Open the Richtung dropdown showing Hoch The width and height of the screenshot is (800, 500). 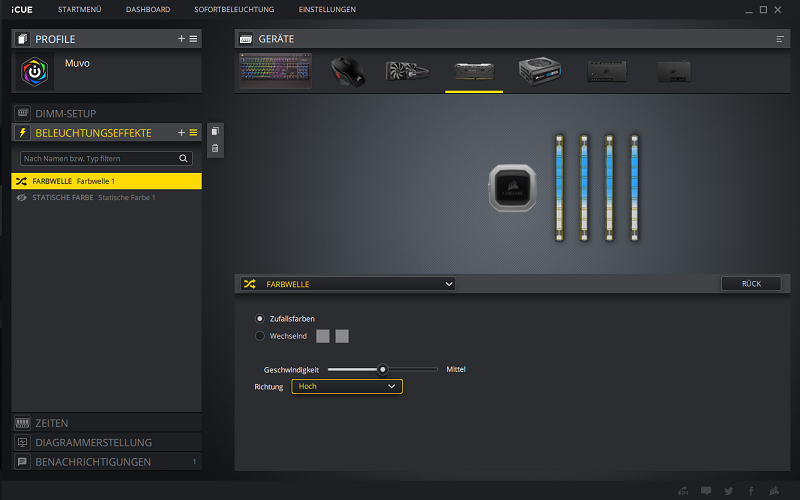point(347,386)
